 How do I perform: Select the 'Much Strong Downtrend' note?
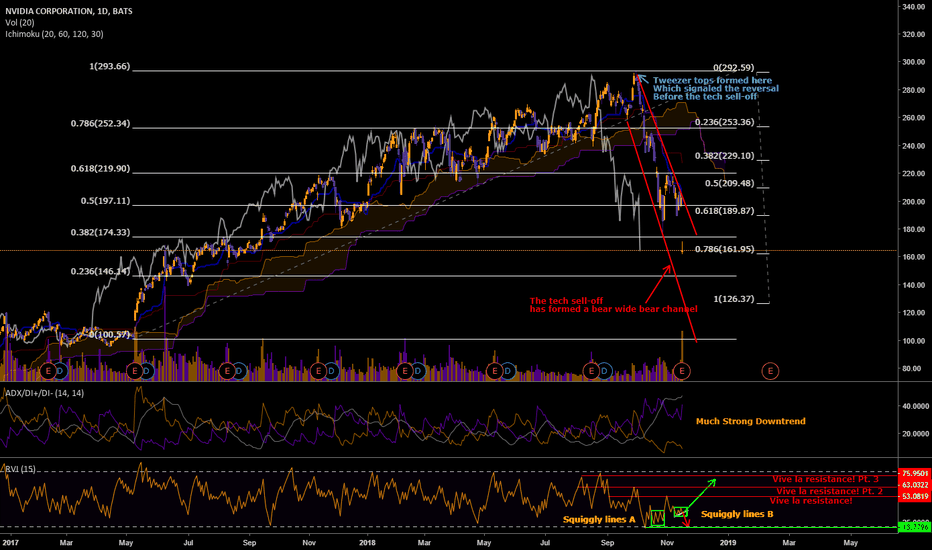click(751, 421)
